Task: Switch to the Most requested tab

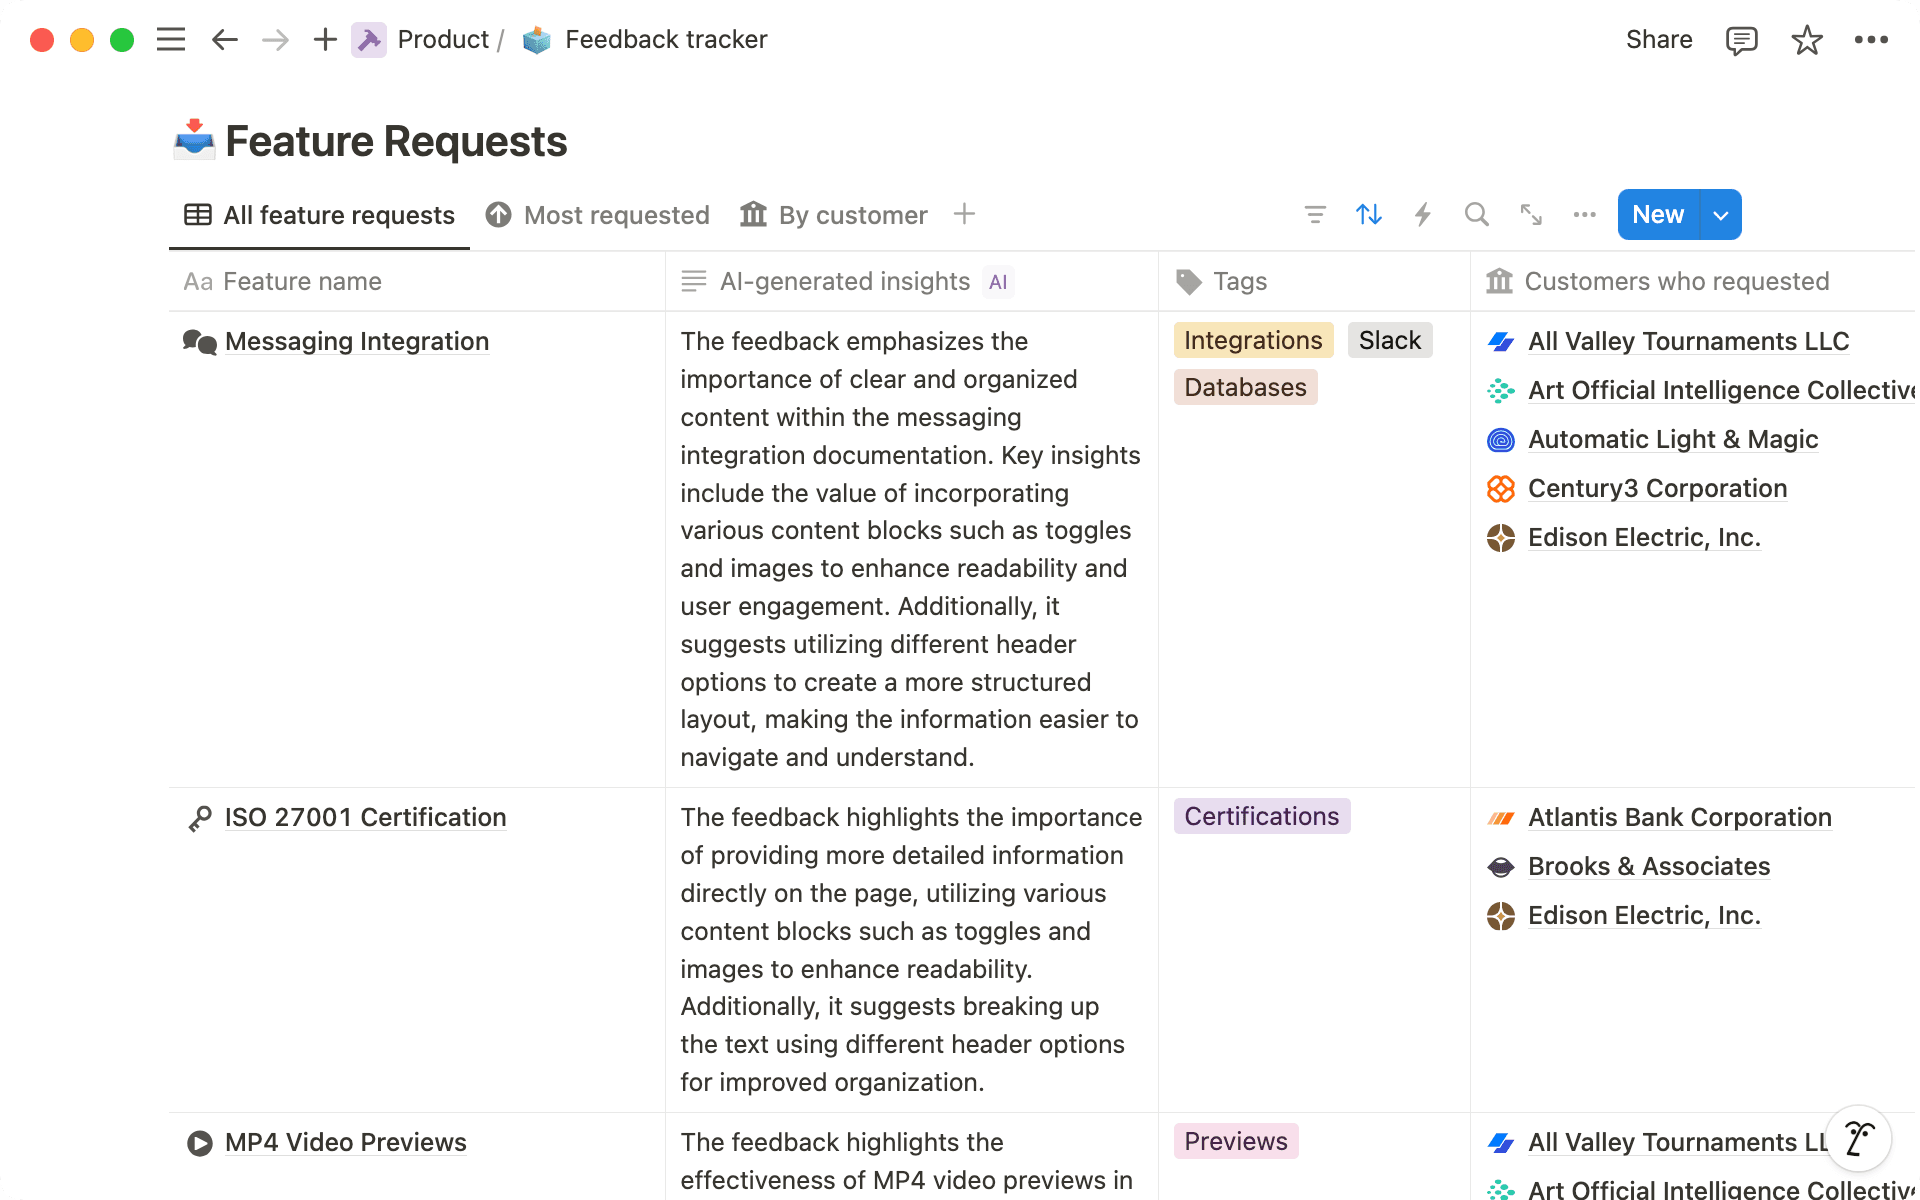Action: click(616, 214)
